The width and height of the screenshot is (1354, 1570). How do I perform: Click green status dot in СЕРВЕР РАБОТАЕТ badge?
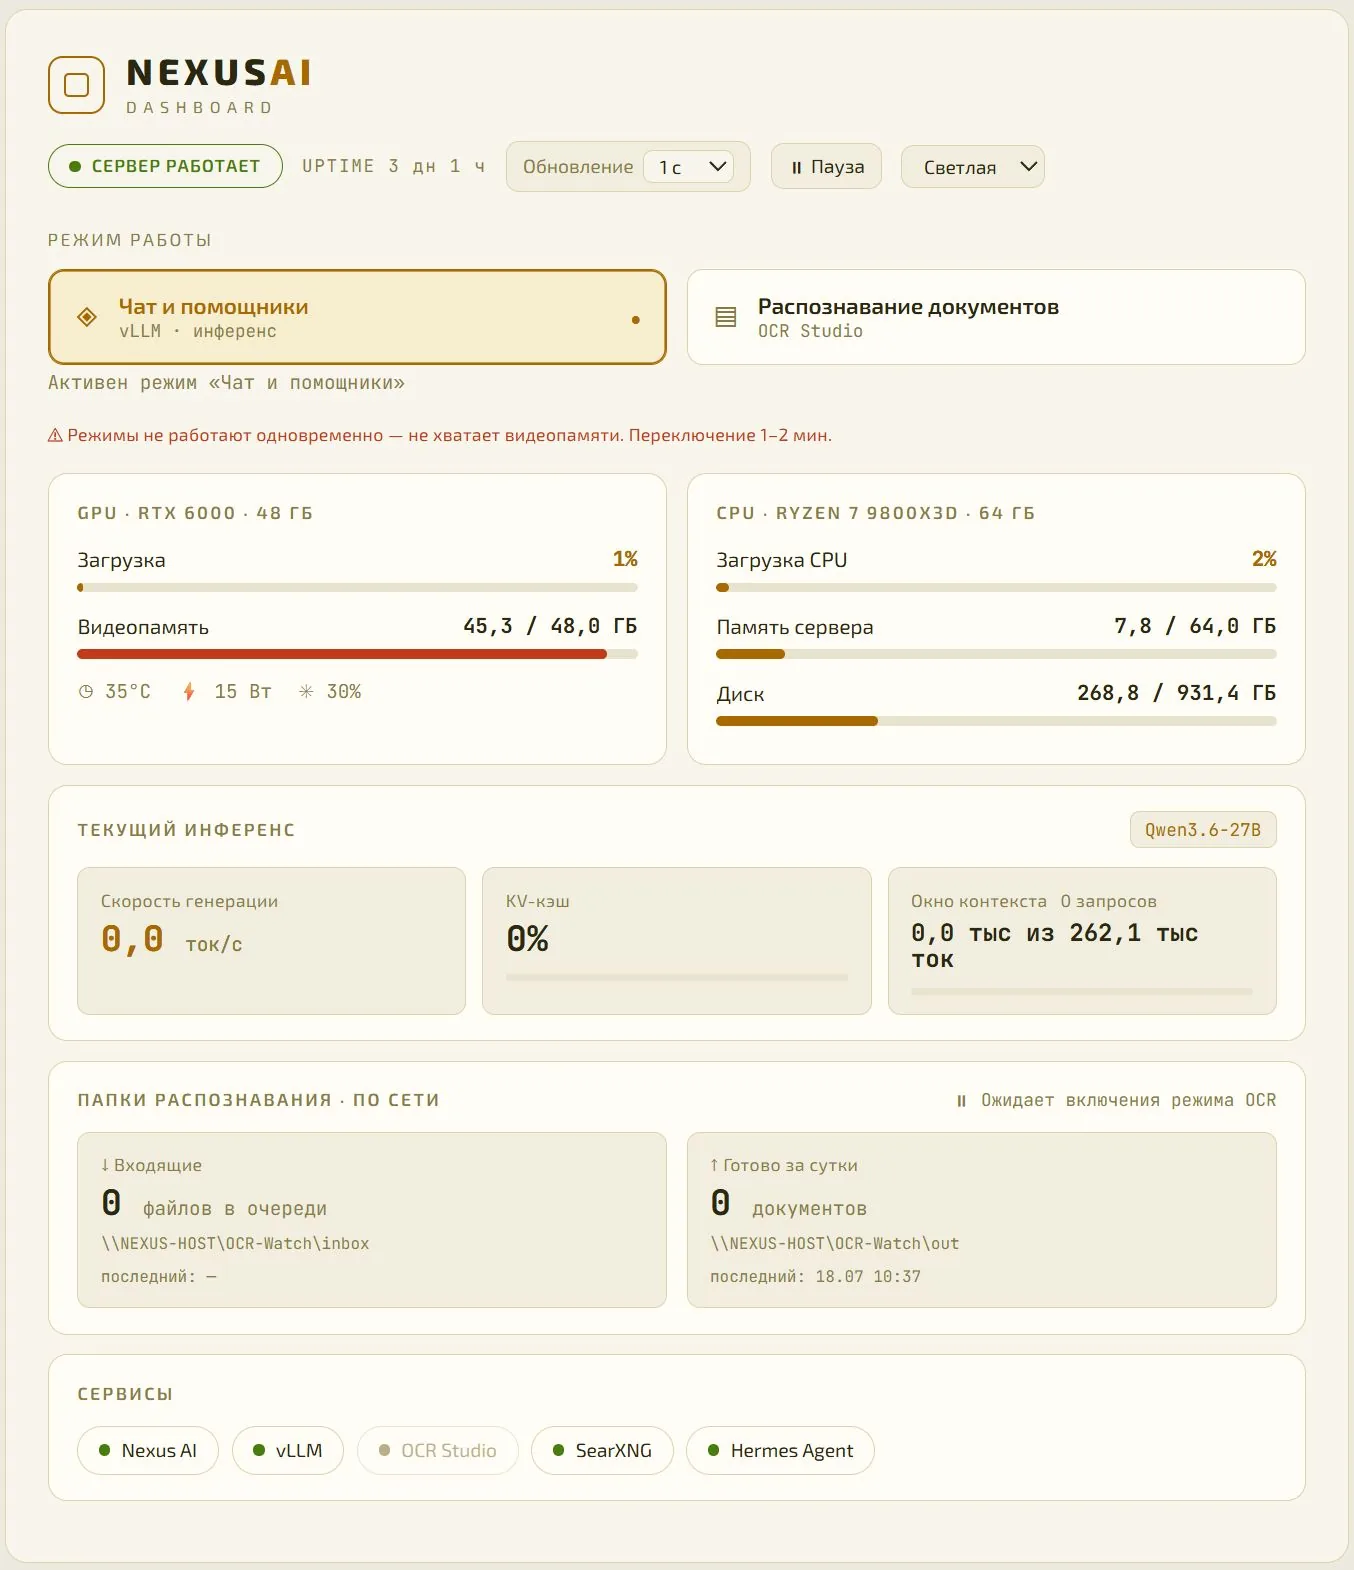point(74,167)
